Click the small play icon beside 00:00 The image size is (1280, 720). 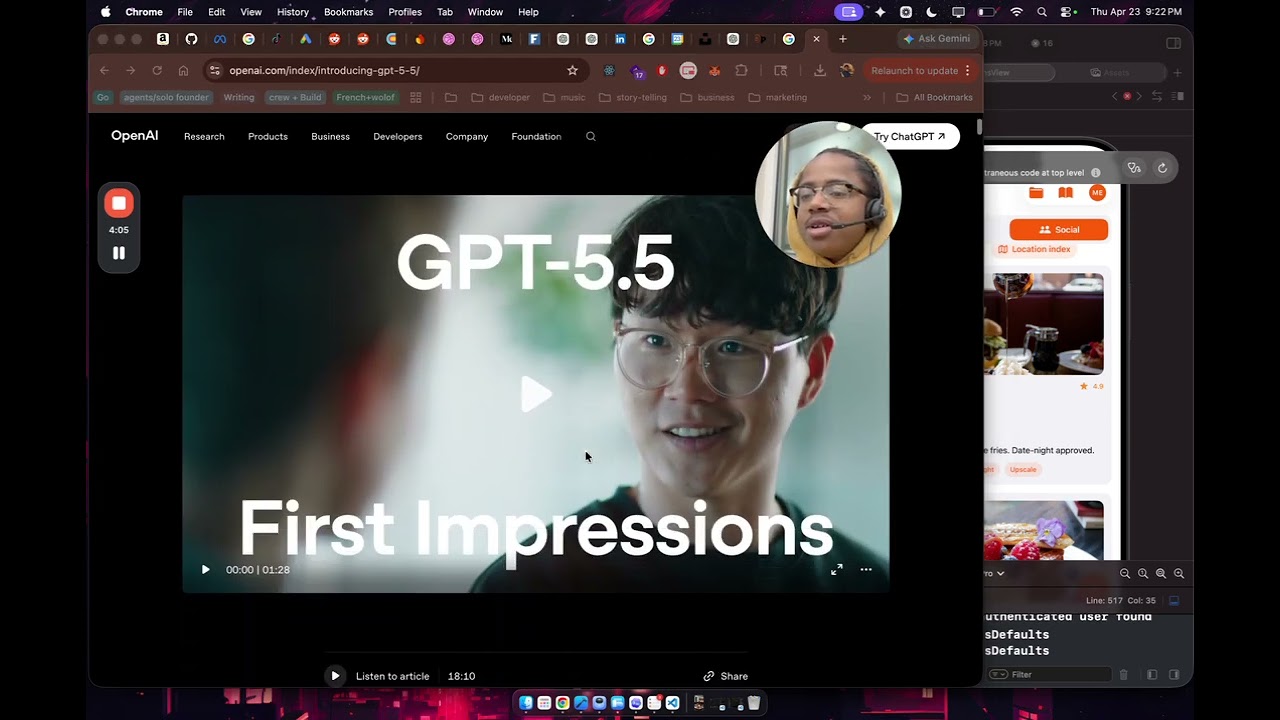click(x=206, y=570)
